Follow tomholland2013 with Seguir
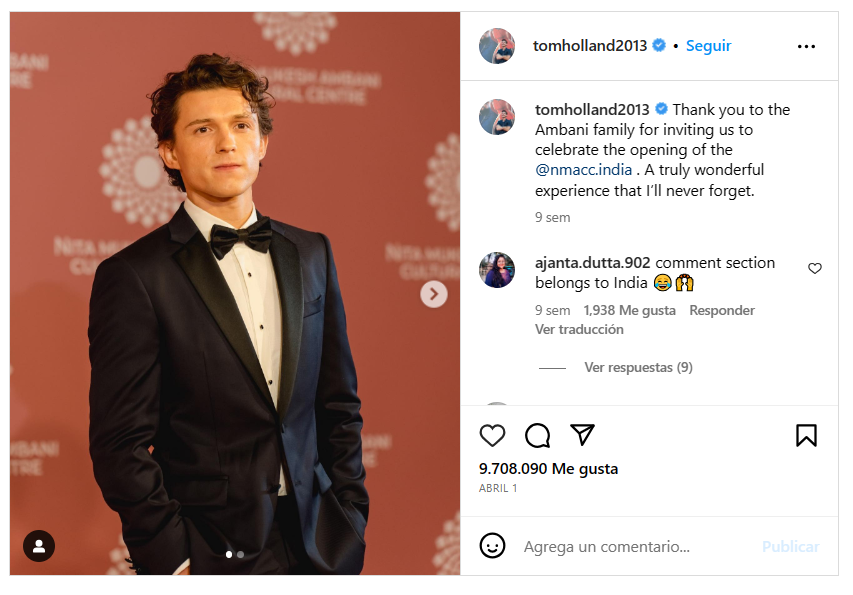853x595 pixels. [708, 46]
